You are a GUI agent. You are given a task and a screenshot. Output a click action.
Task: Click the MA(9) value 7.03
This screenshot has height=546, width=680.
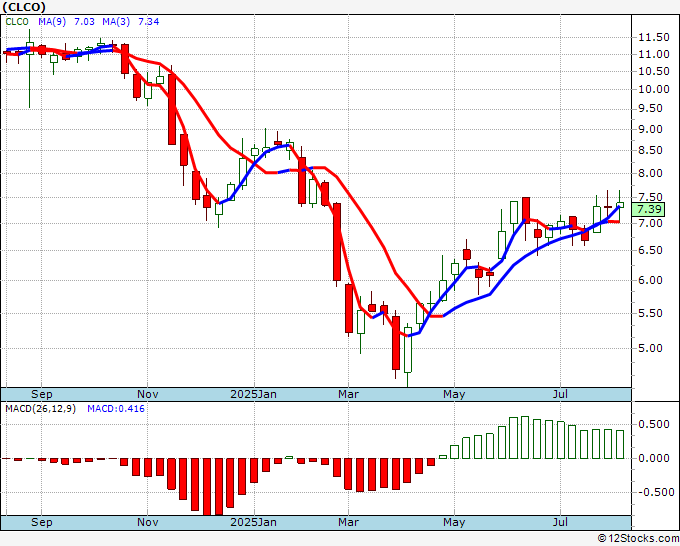[x=84, y=22]
